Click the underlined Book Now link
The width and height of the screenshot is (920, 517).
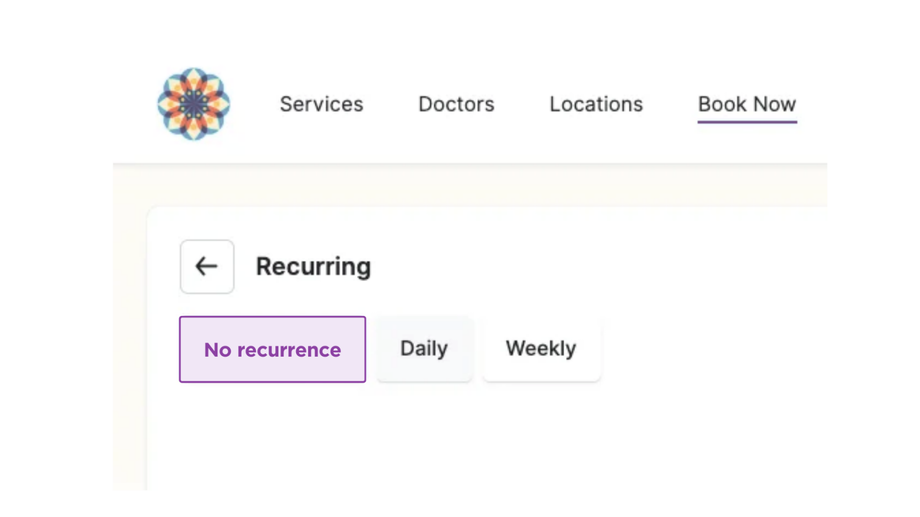point(746,104)
